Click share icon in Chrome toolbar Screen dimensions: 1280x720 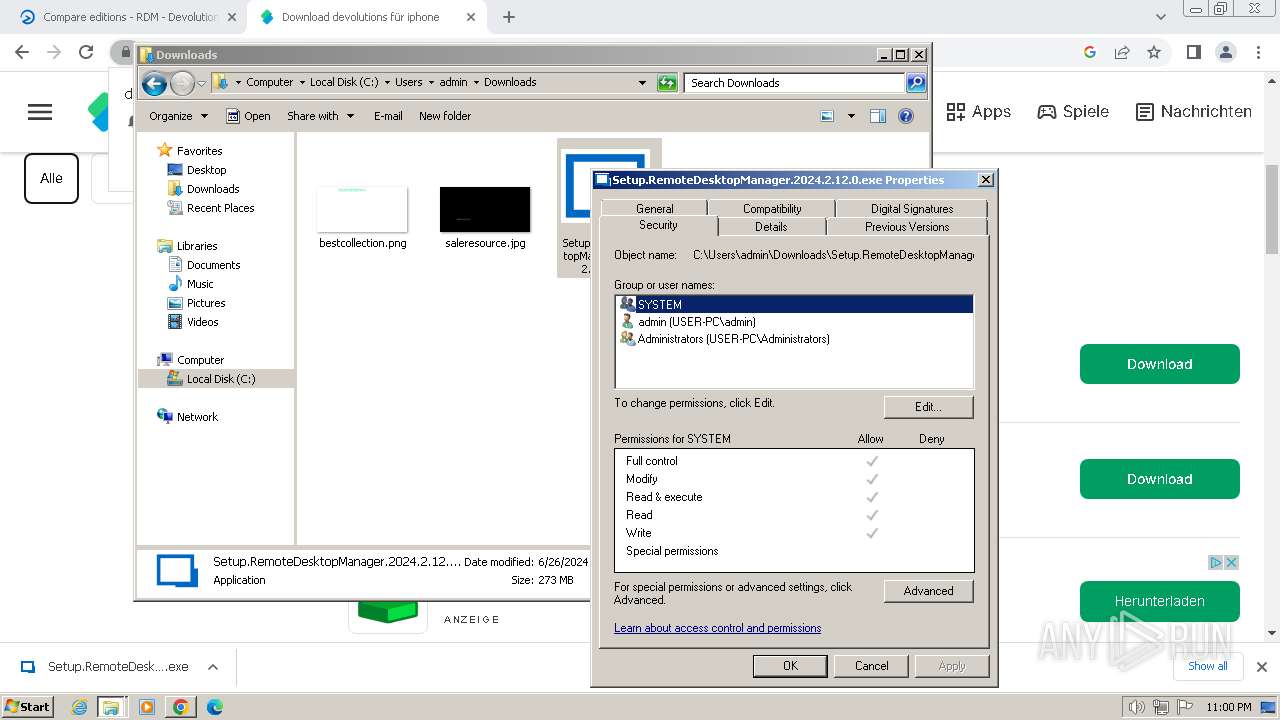click(1122, 52)
